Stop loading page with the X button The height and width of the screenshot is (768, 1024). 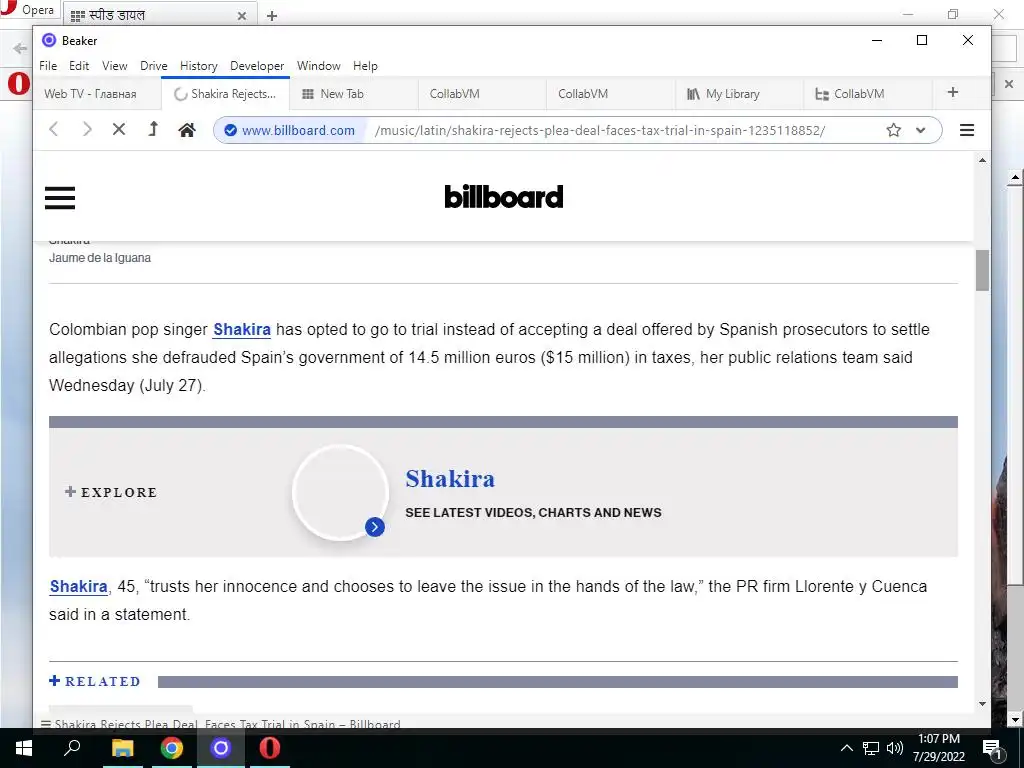[x=119, y=129]
